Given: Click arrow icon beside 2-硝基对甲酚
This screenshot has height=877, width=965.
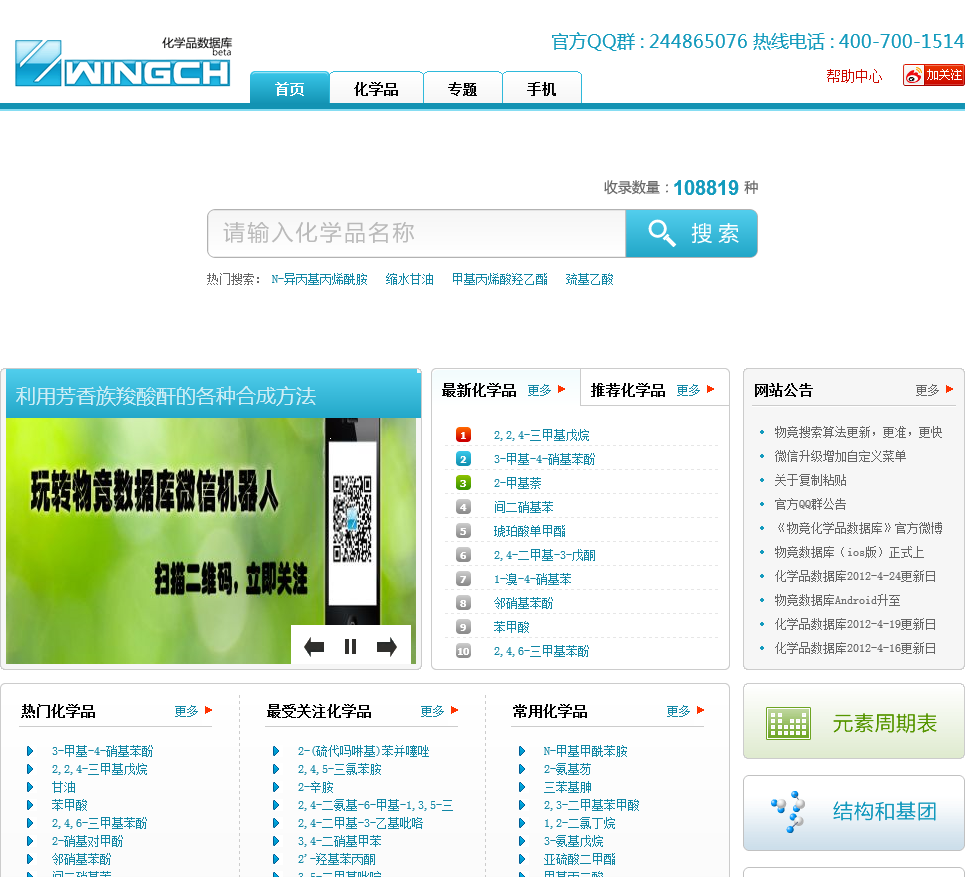Looking at the screenshot, I should point(30,841).
